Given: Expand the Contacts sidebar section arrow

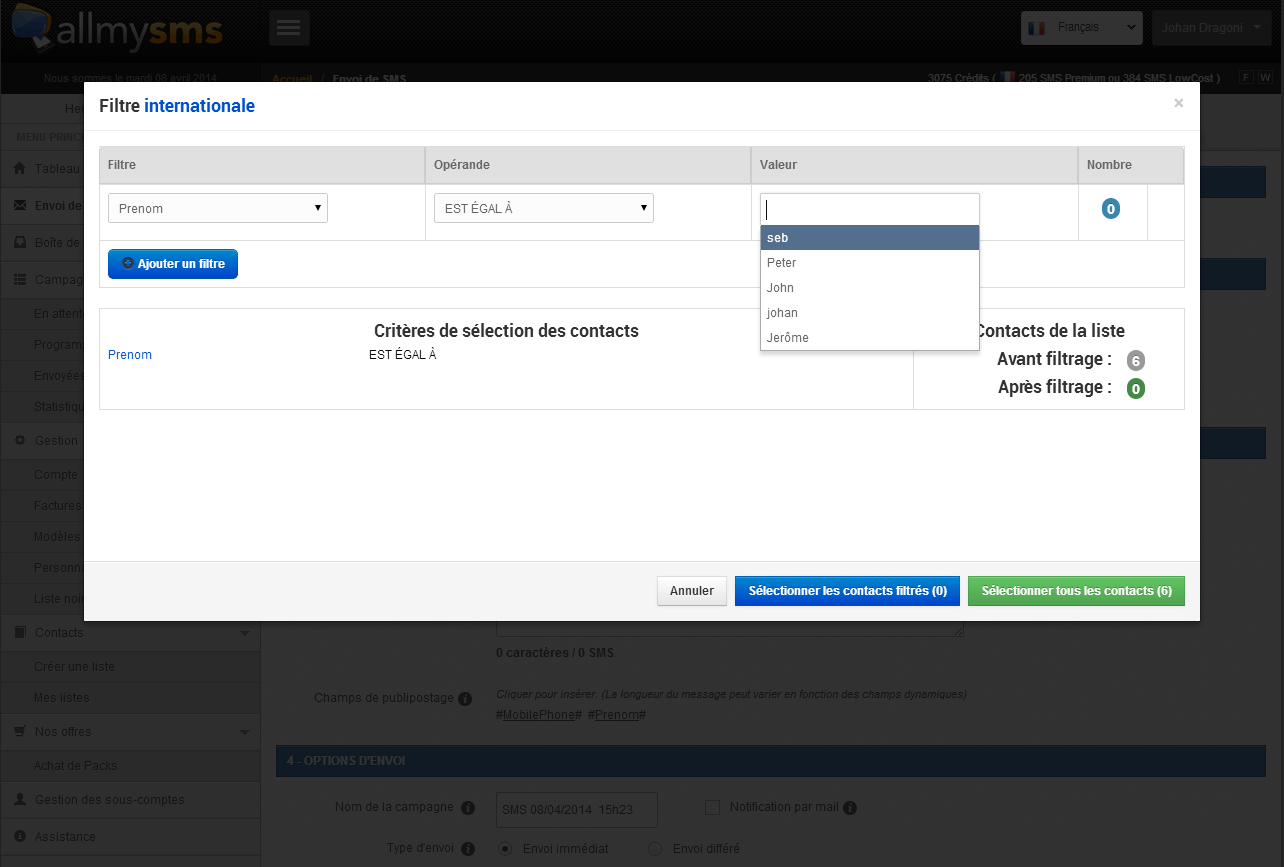Looking at the screenshot, I should [245, 634].
